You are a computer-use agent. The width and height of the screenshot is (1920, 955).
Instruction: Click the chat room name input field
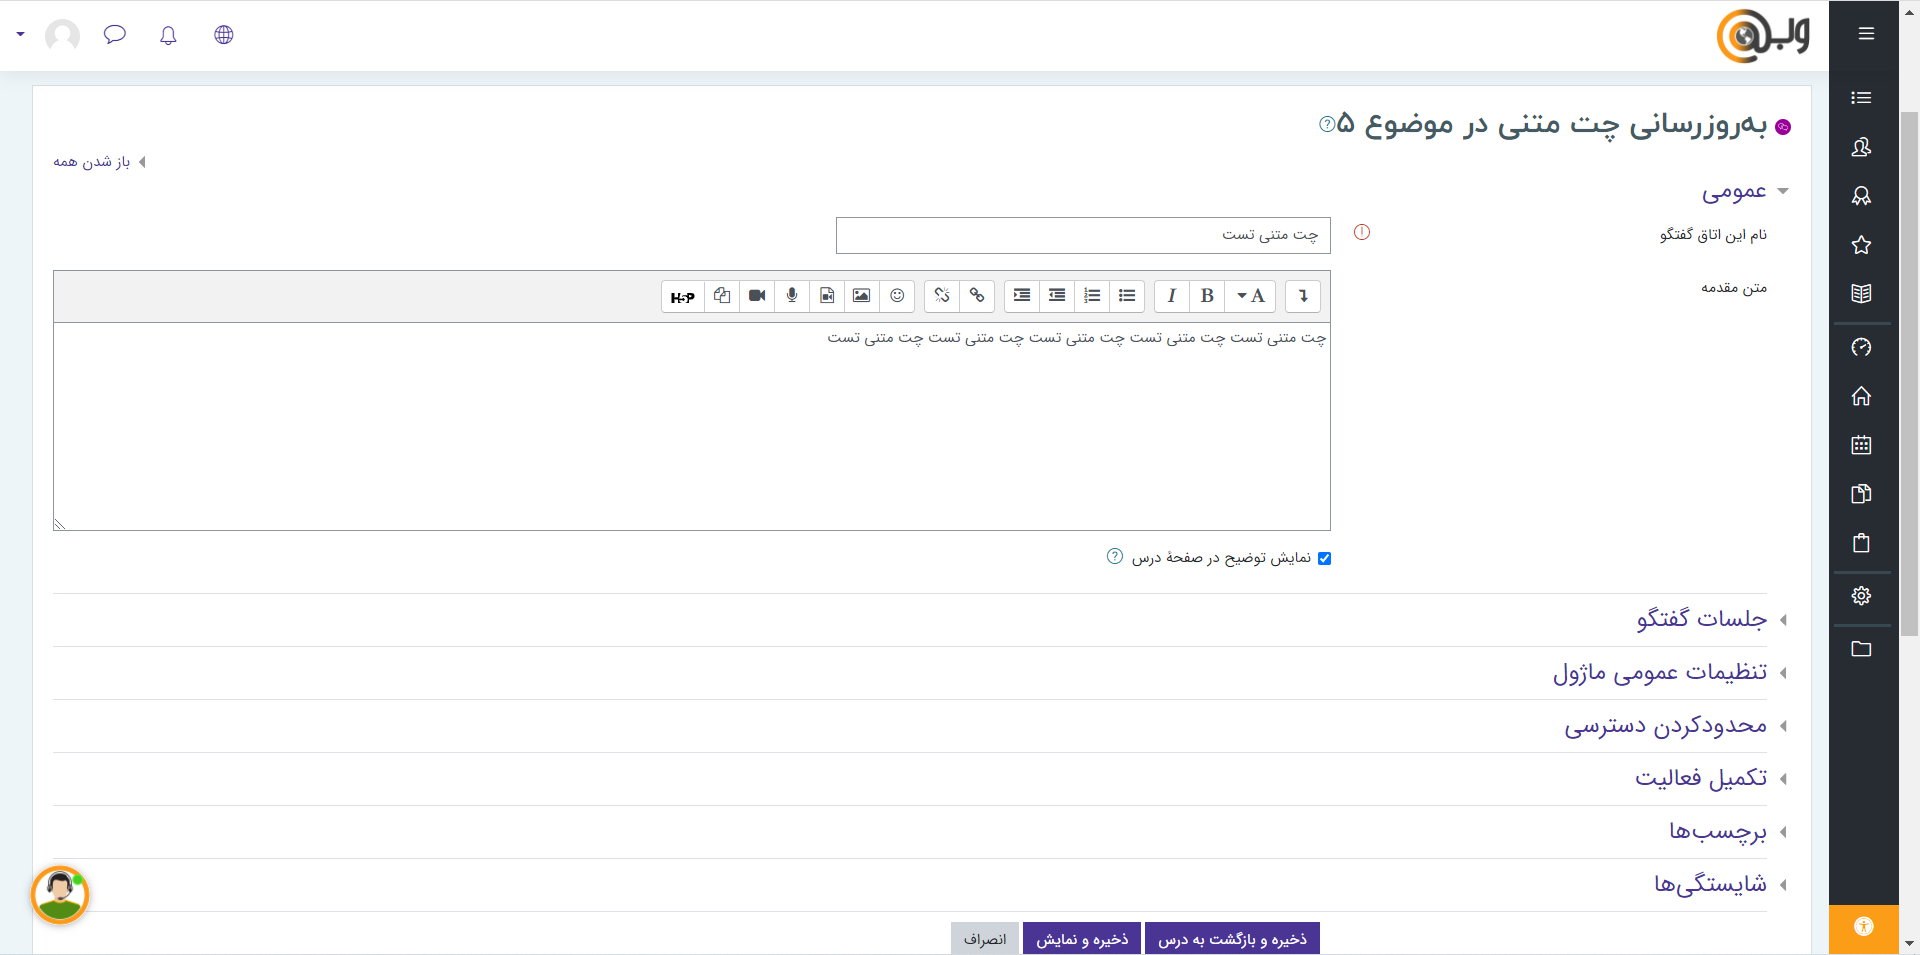[x=1083, y=235]
